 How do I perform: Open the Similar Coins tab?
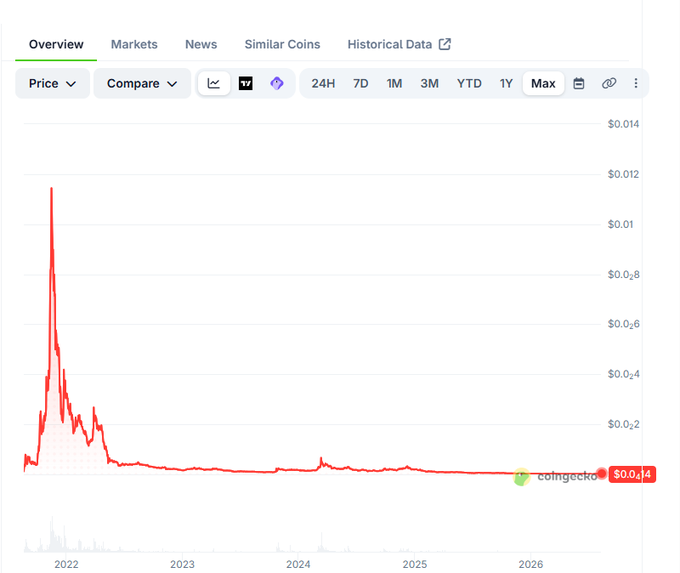(x=282, y=44)
